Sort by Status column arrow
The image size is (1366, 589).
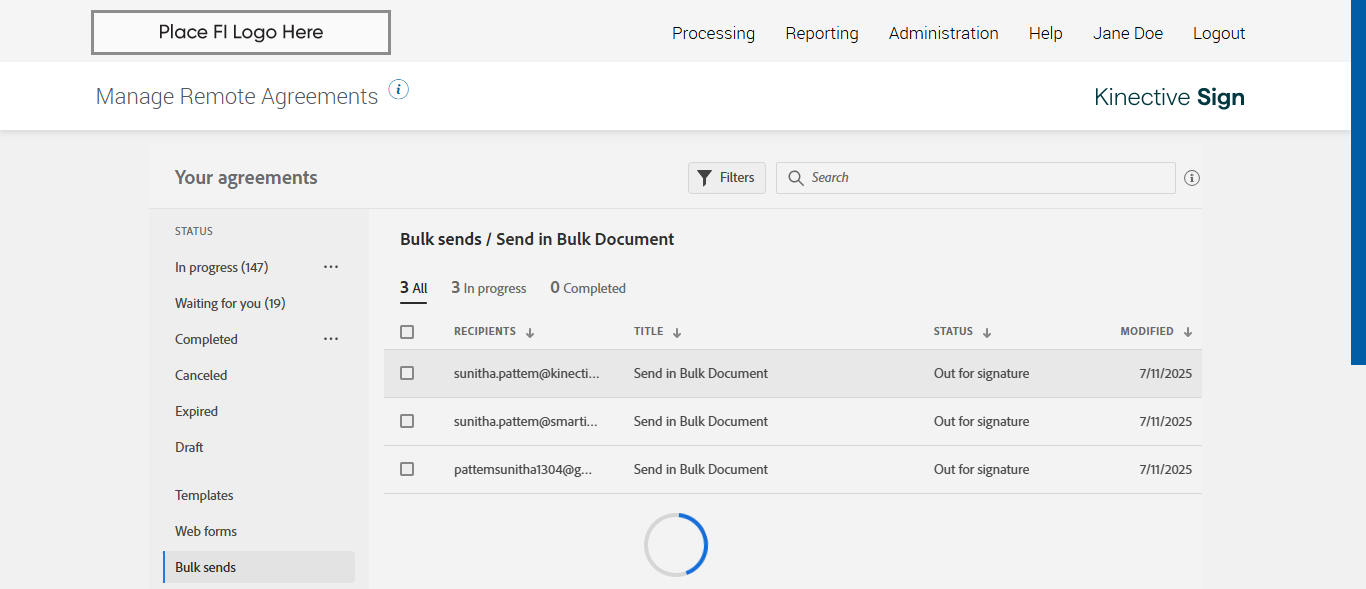987,333
